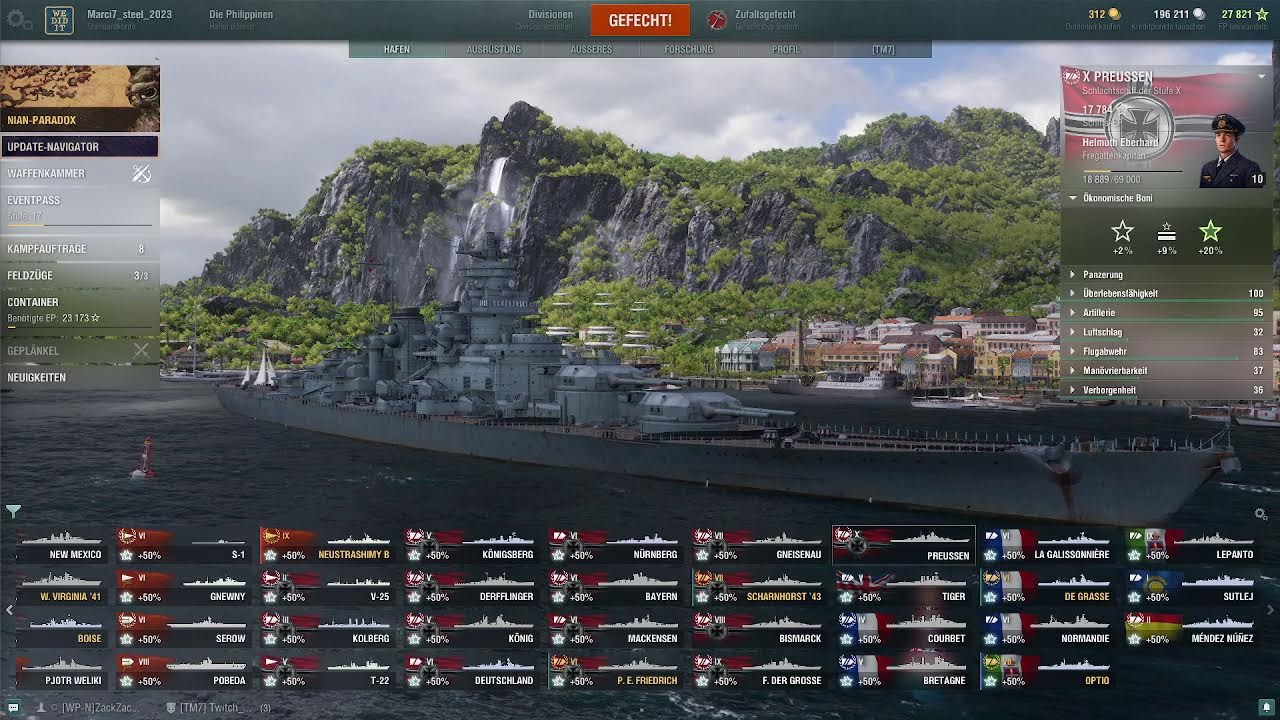Expand the Panzerung parameters
Screen dimensions: 1280x720
tap(1166, 274)
